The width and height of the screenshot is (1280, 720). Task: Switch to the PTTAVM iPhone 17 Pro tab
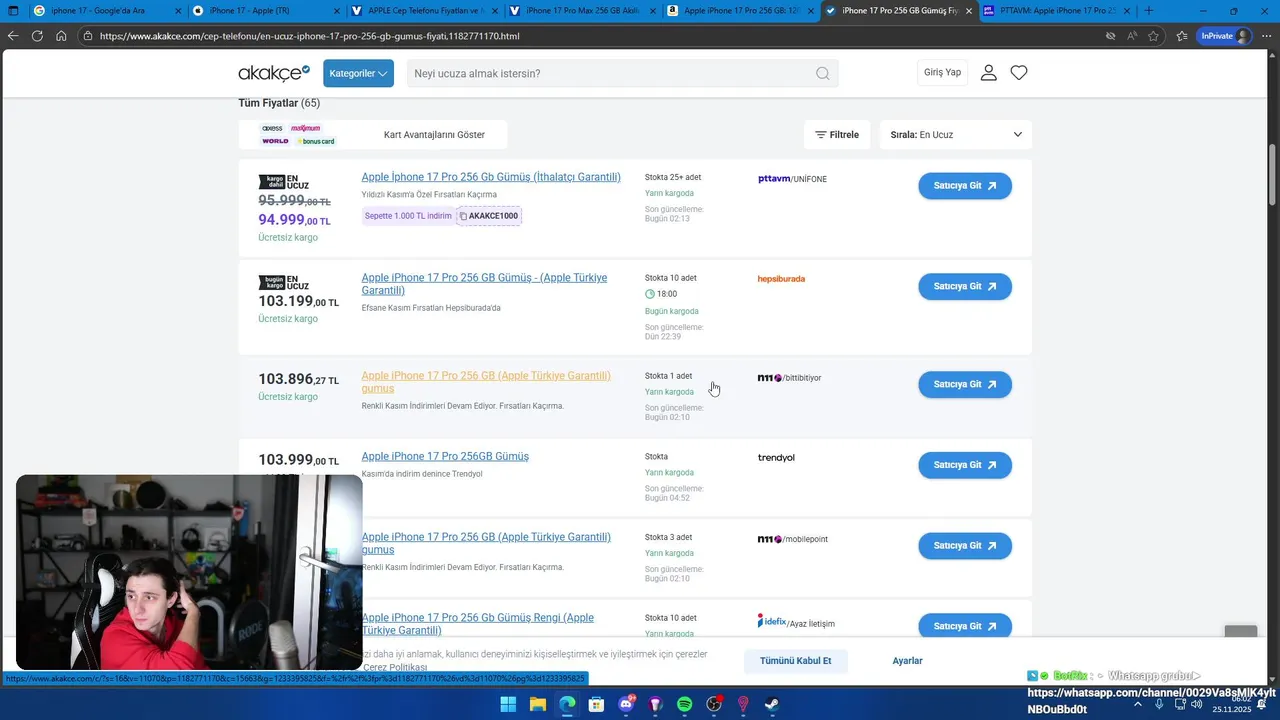tap(1055, 11)
